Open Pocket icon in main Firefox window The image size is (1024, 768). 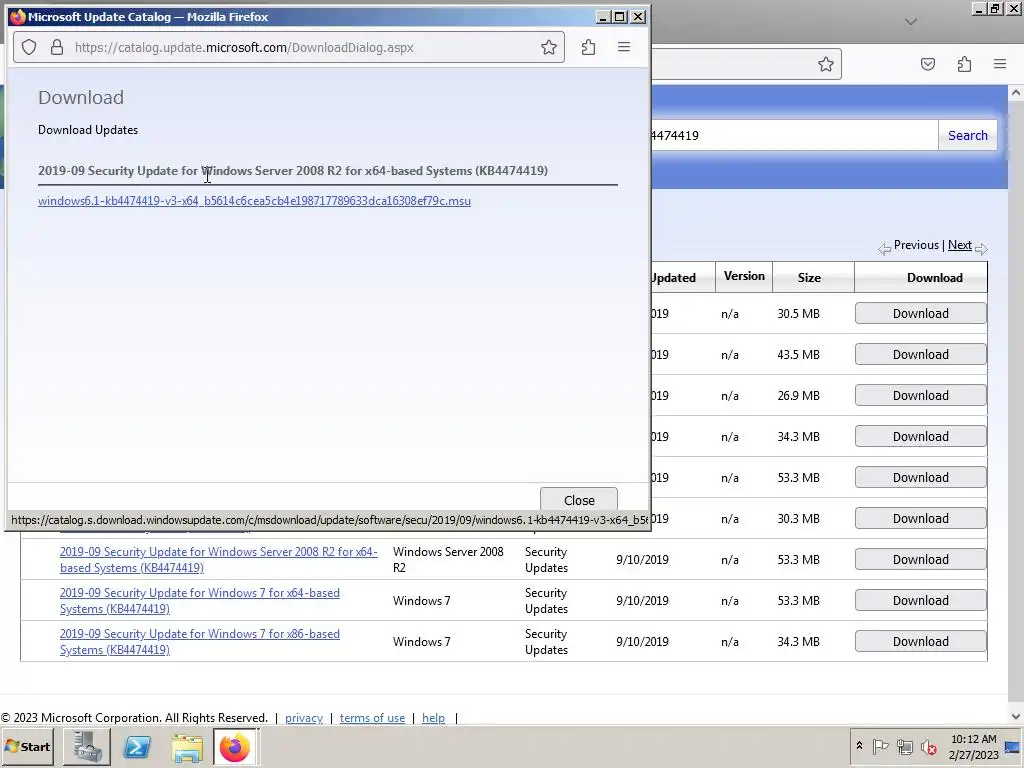coord(927,64)
